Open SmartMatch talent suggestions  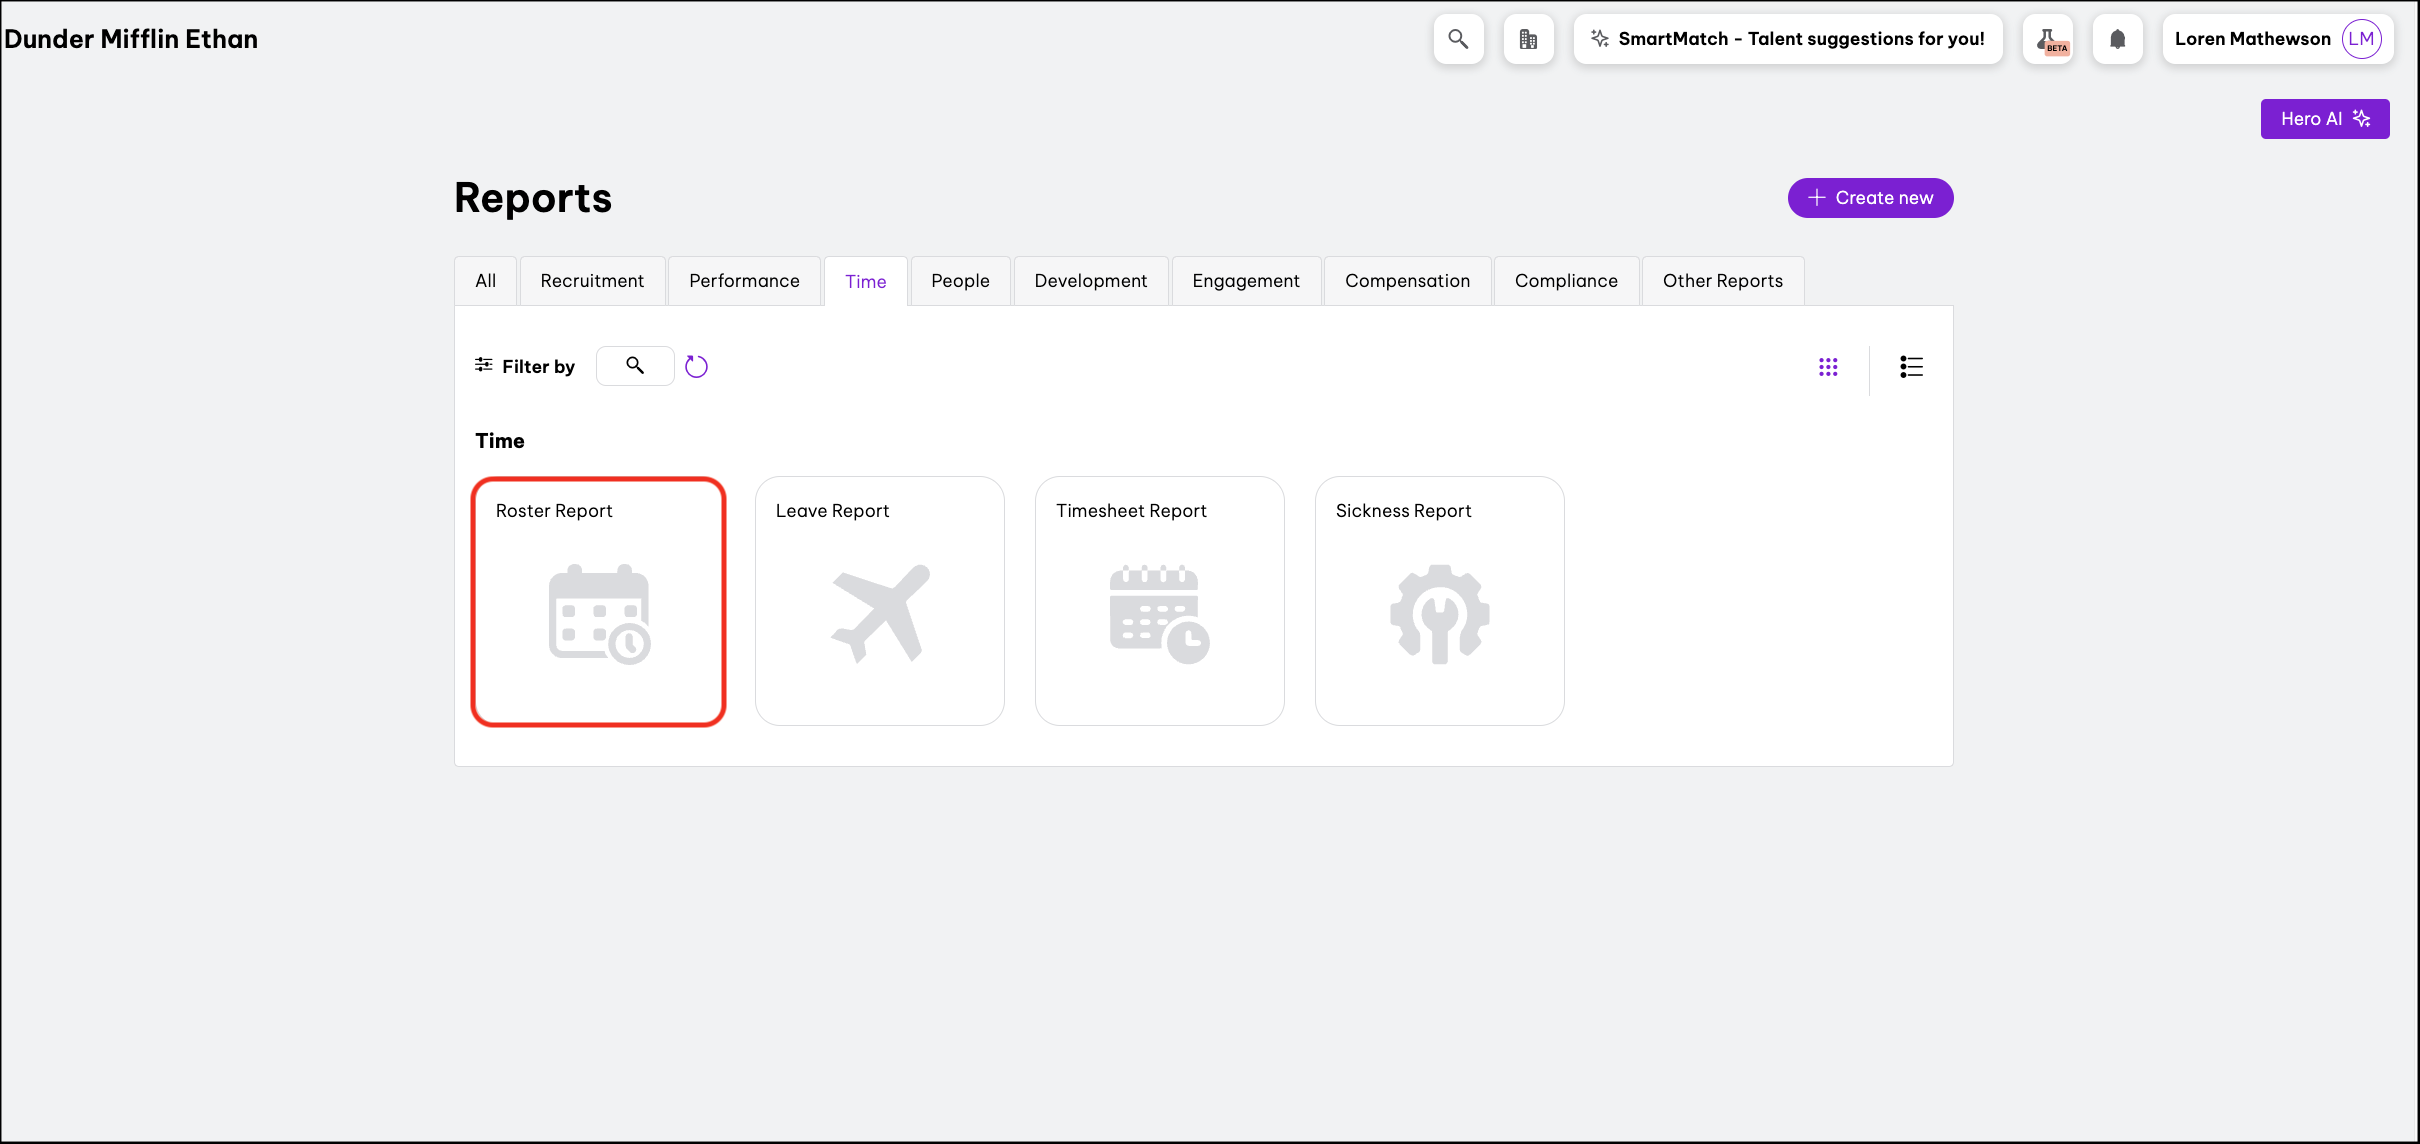click(1787, 39)
